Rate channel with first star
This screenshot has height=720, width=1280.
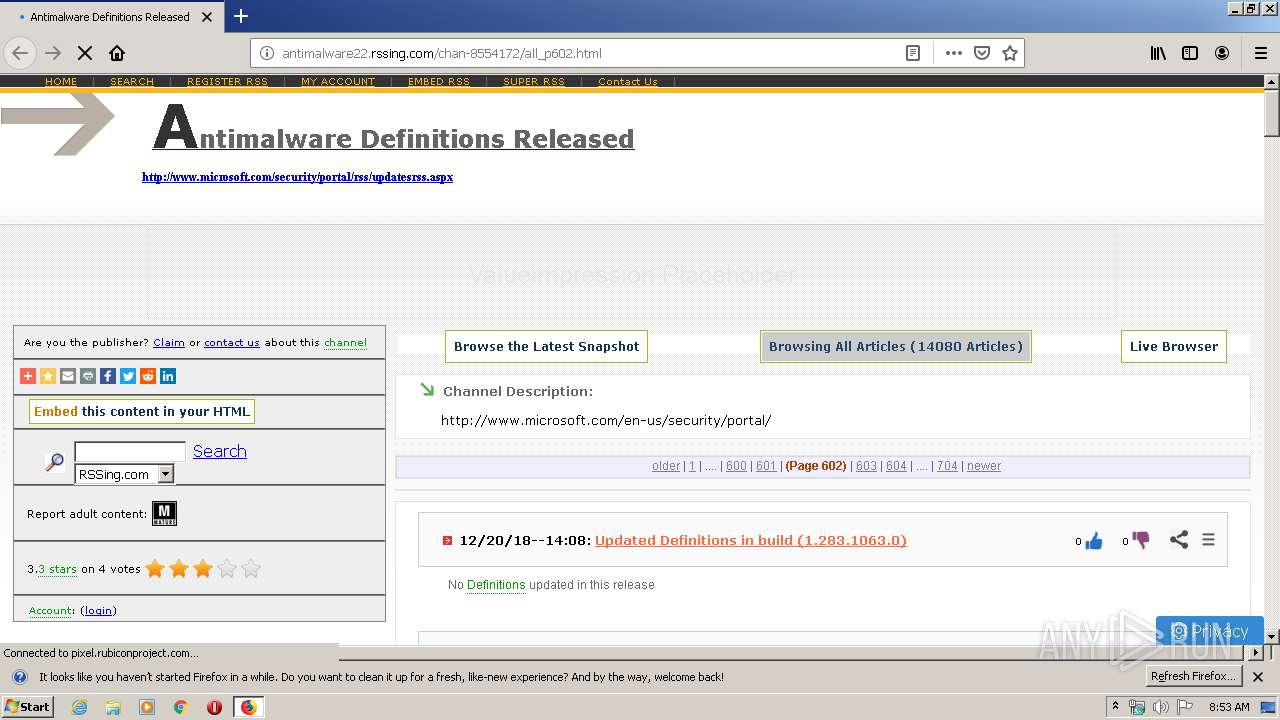coord(155,569)
